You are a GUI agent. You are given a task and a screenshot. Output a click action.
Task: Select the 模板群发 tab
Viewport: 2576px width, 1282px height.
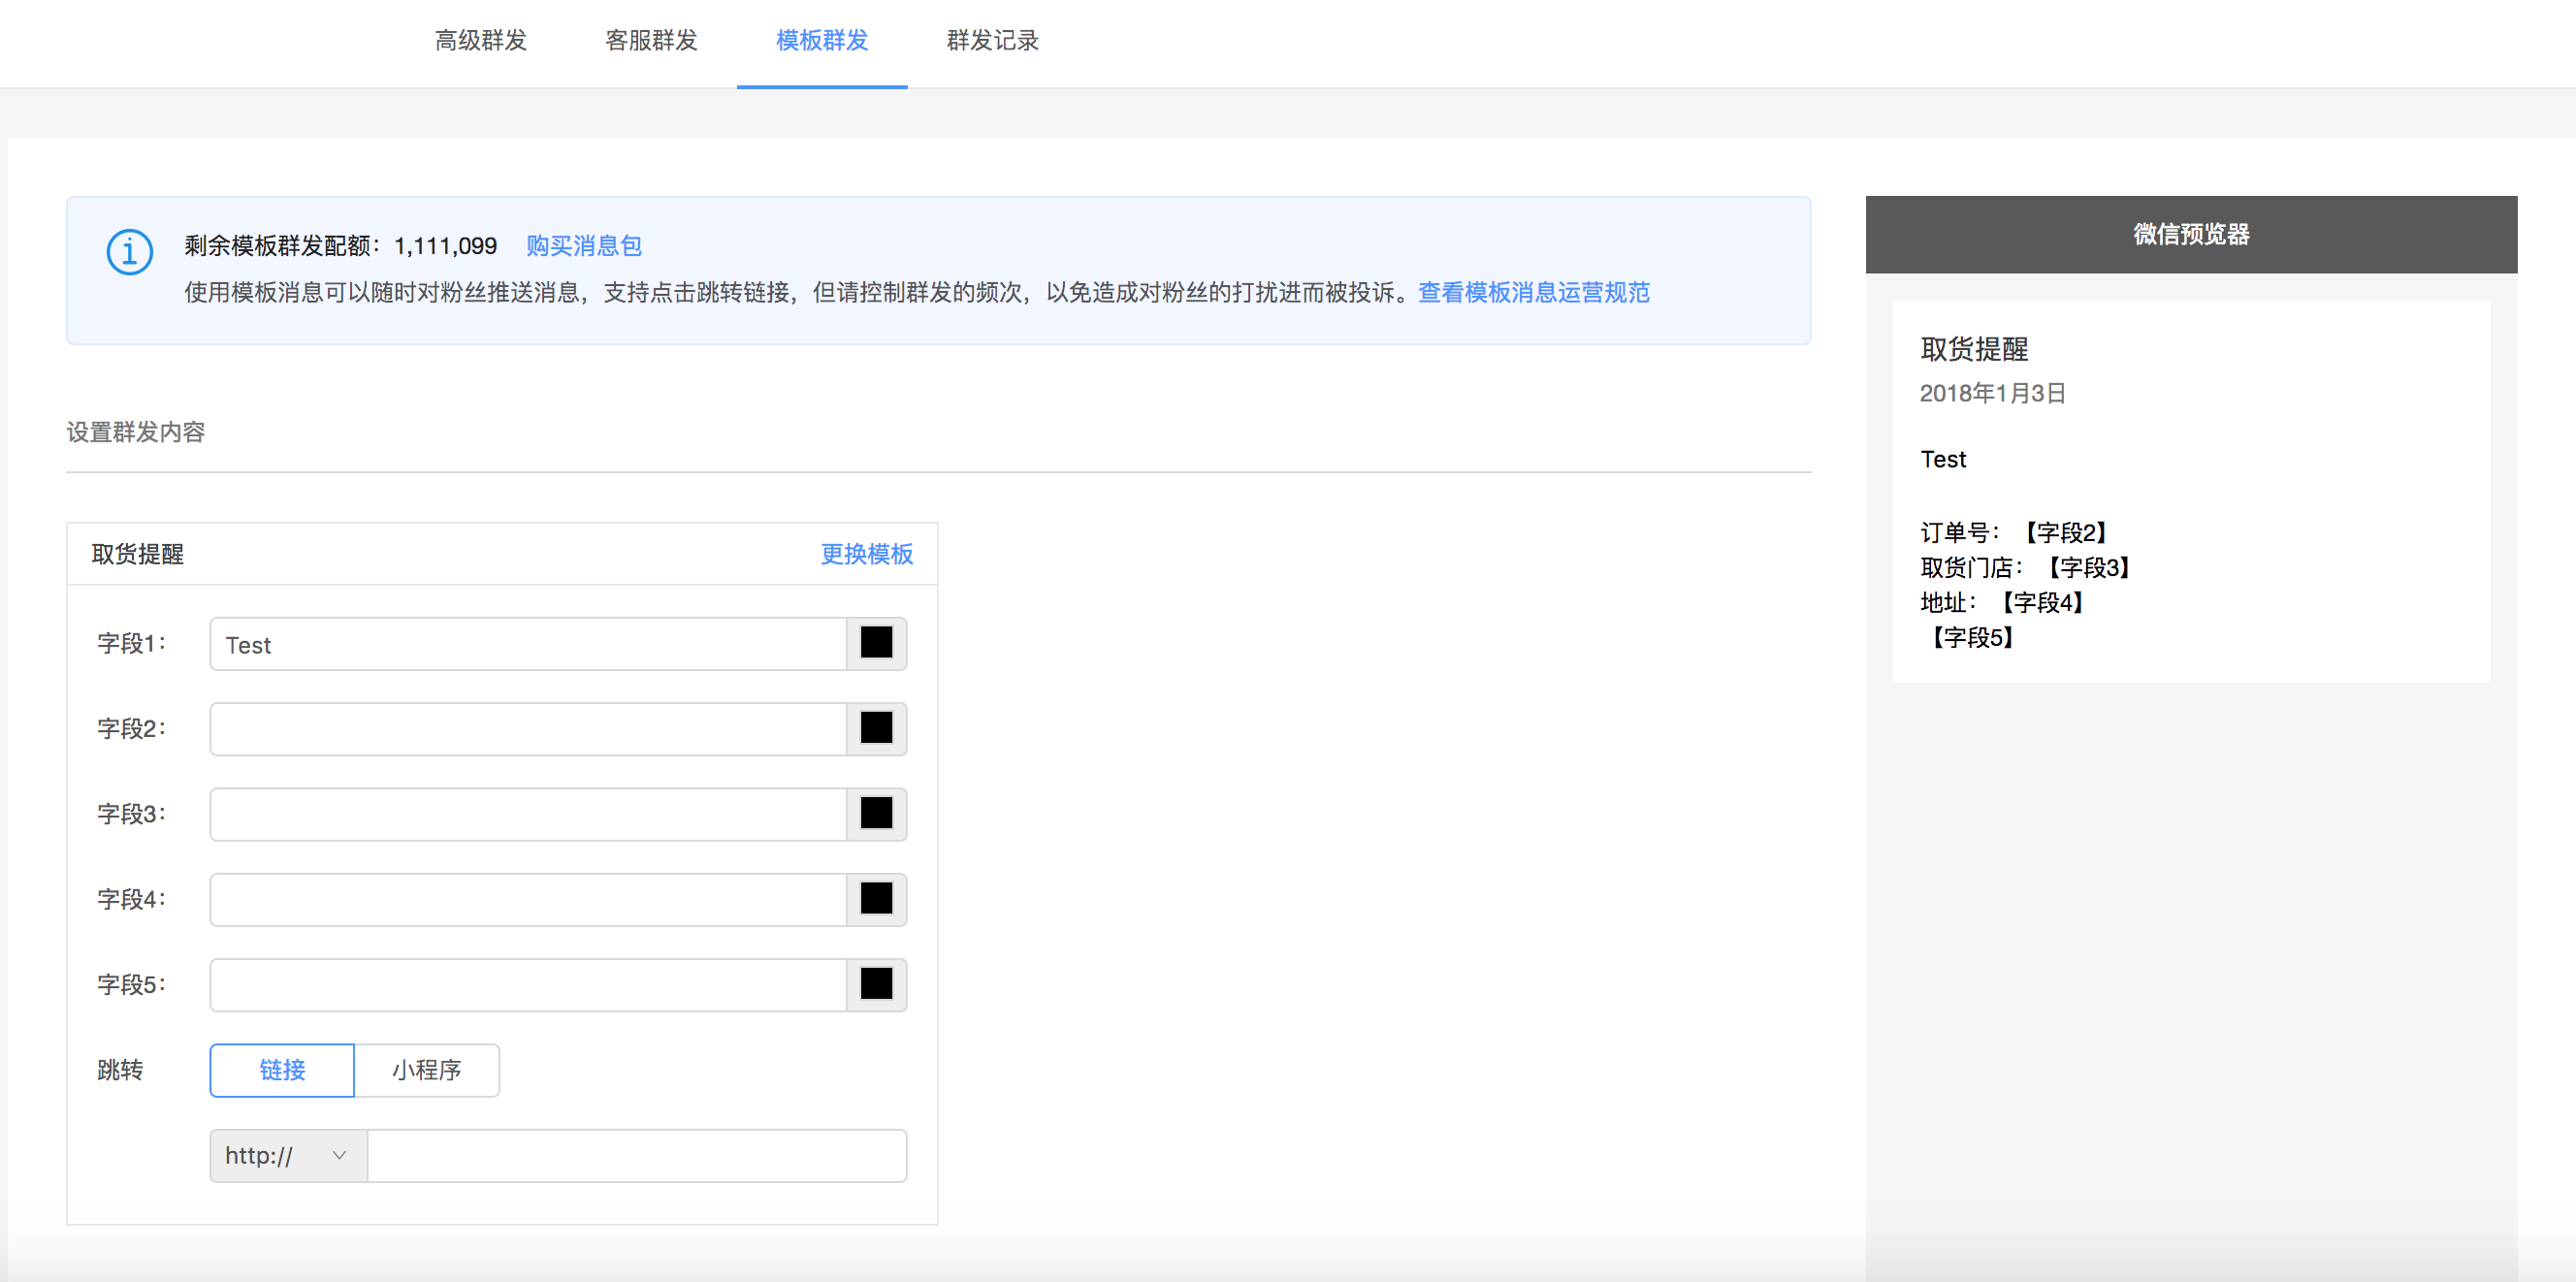pyautogui.click(x=822, y=41)
